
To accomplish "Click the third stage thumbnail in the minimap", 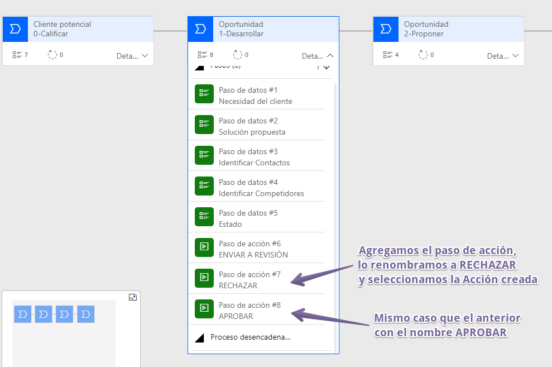I will coord(64,314).
